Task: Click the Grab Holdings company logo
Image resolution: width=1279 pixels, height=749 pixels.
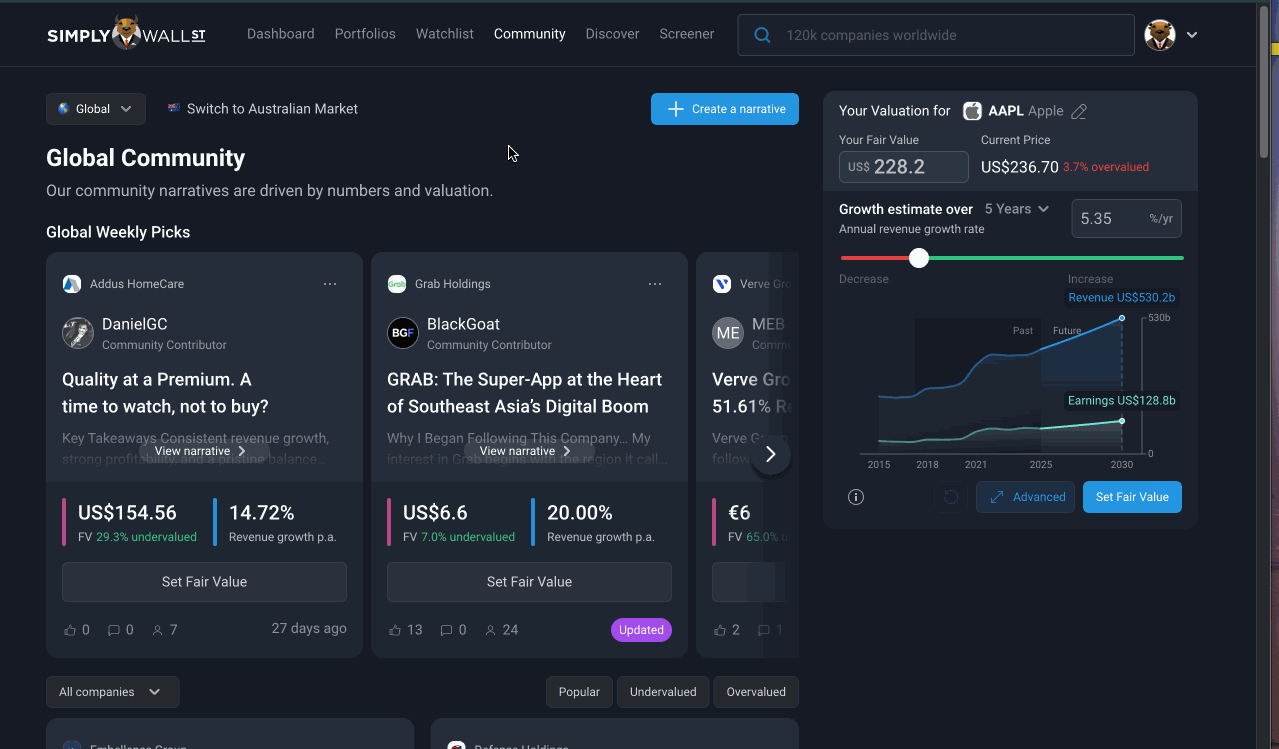Action: click(x=396, y=284)
